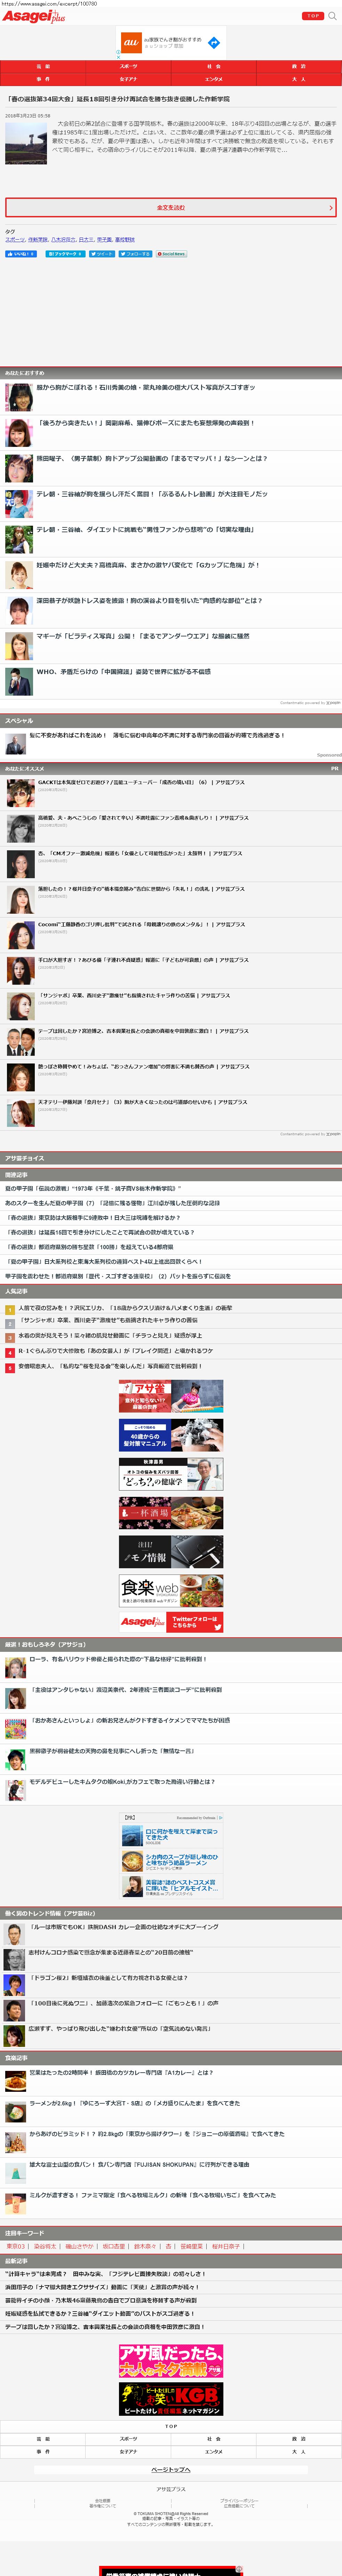Open the black KGB ネットマガジン banner

(x=171, y=2399)
